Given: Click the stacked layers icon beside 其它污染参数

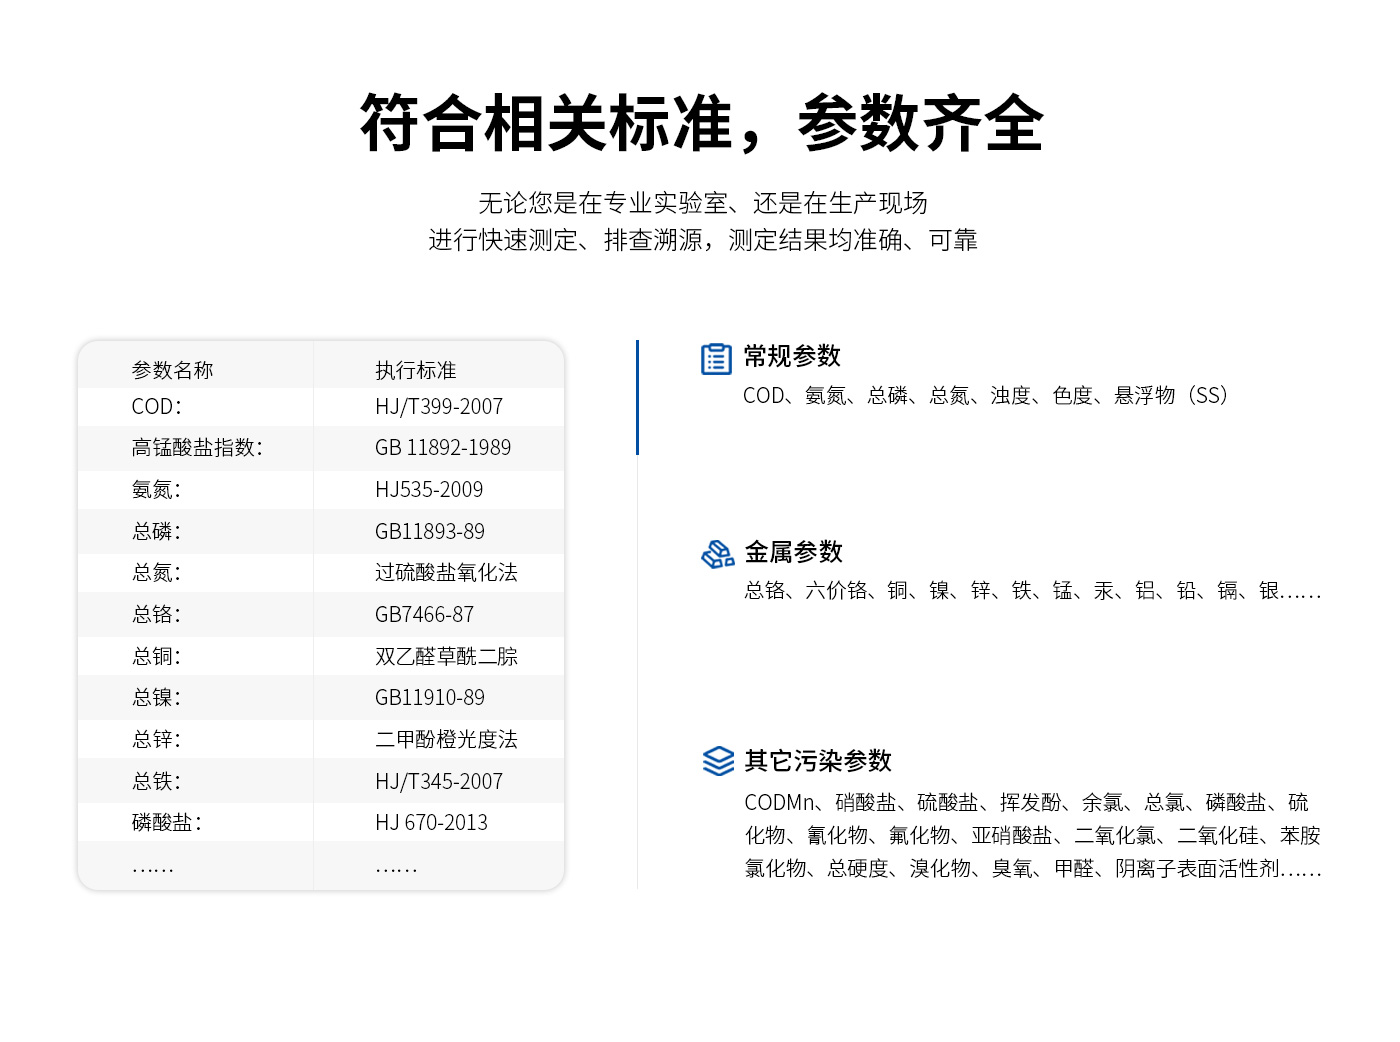Looking at the screenshot, I should coord(718,761).
